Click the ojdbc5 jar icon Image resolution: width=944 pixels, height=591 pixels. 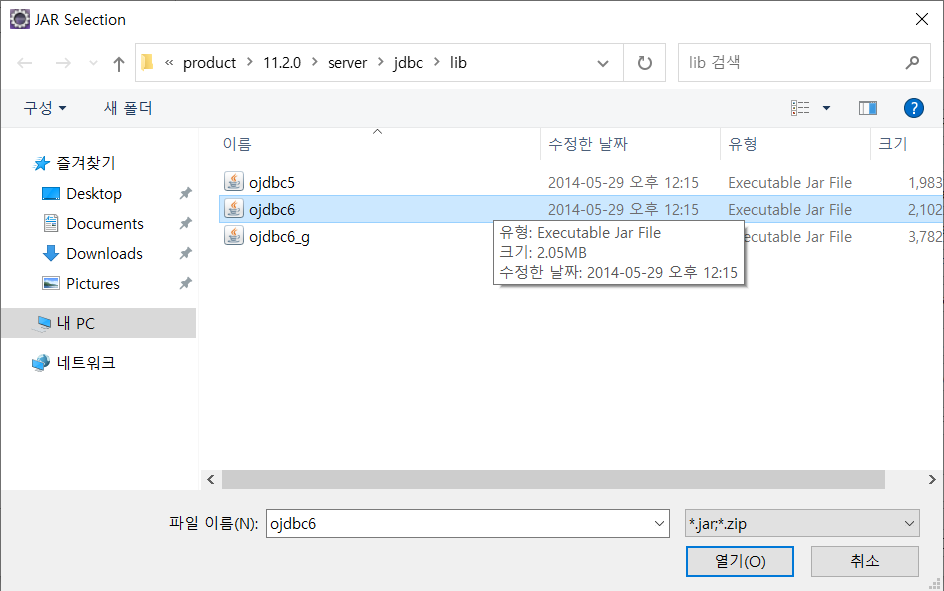coord(234,181)
